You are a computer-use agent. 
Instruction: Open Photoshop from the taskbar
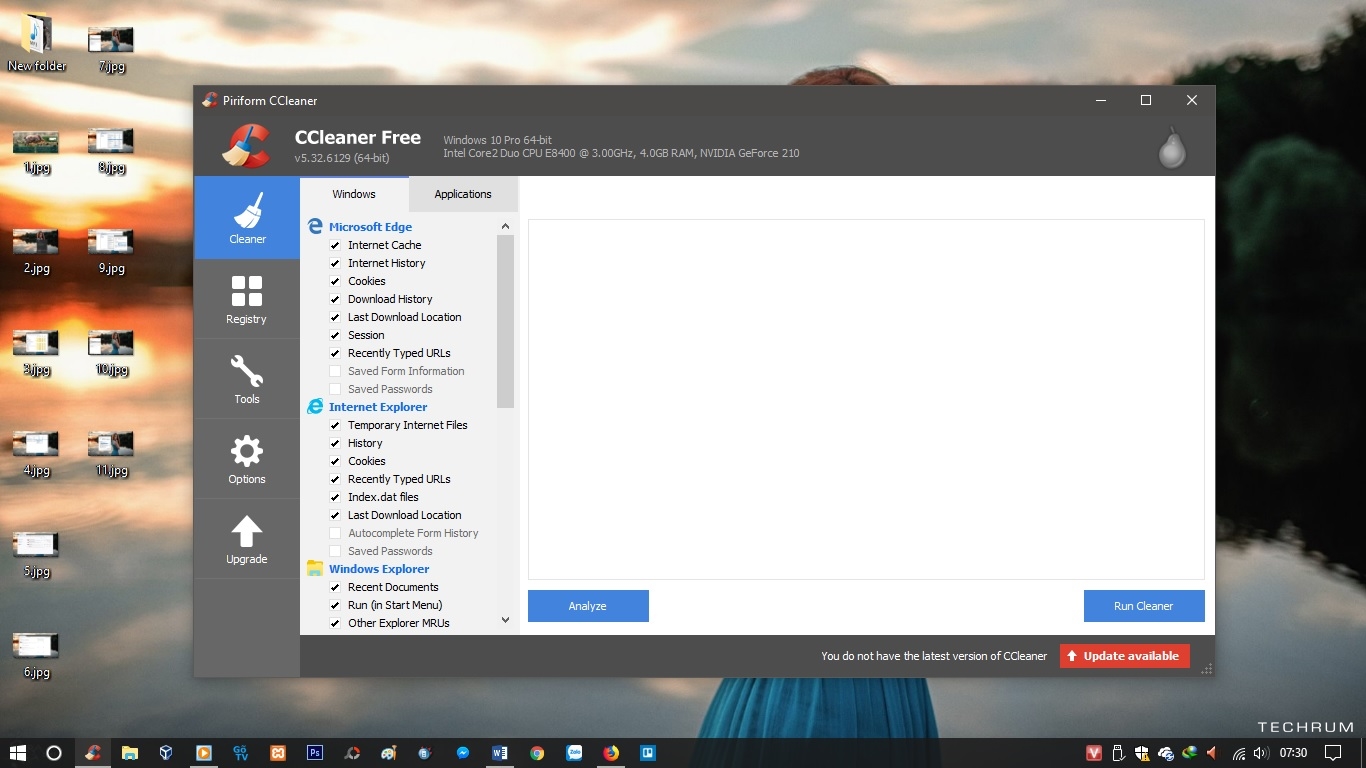(315, 753)
